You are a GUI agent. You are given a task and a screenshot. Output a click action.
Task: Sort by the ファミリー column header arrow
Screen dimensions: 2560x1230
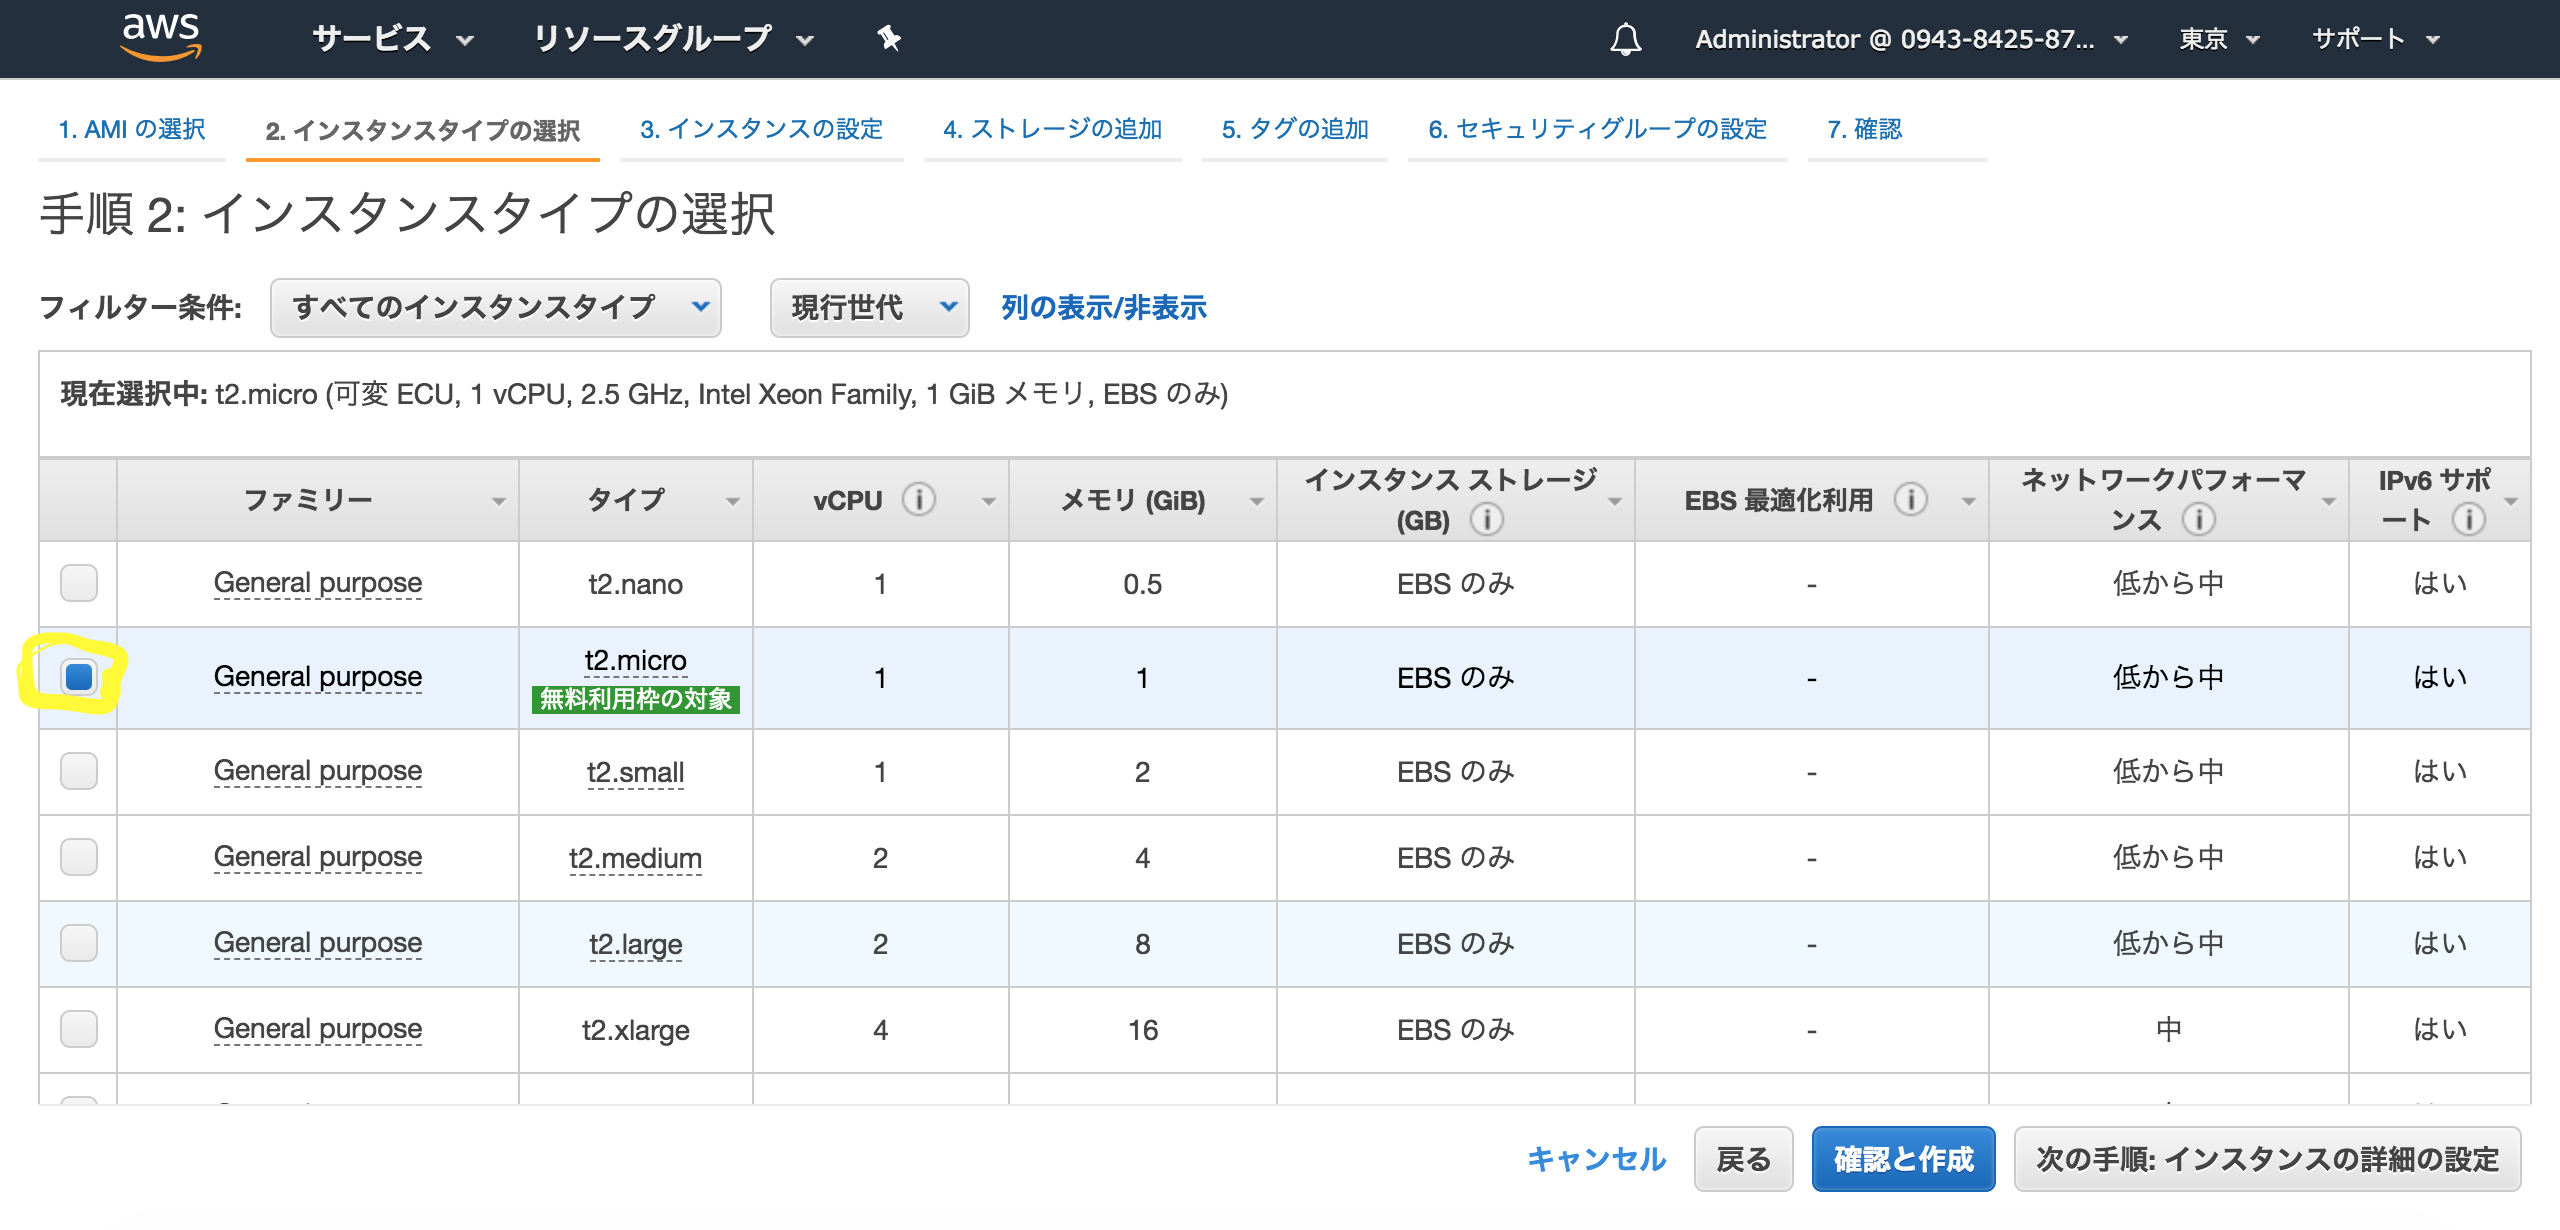point(498,501)
